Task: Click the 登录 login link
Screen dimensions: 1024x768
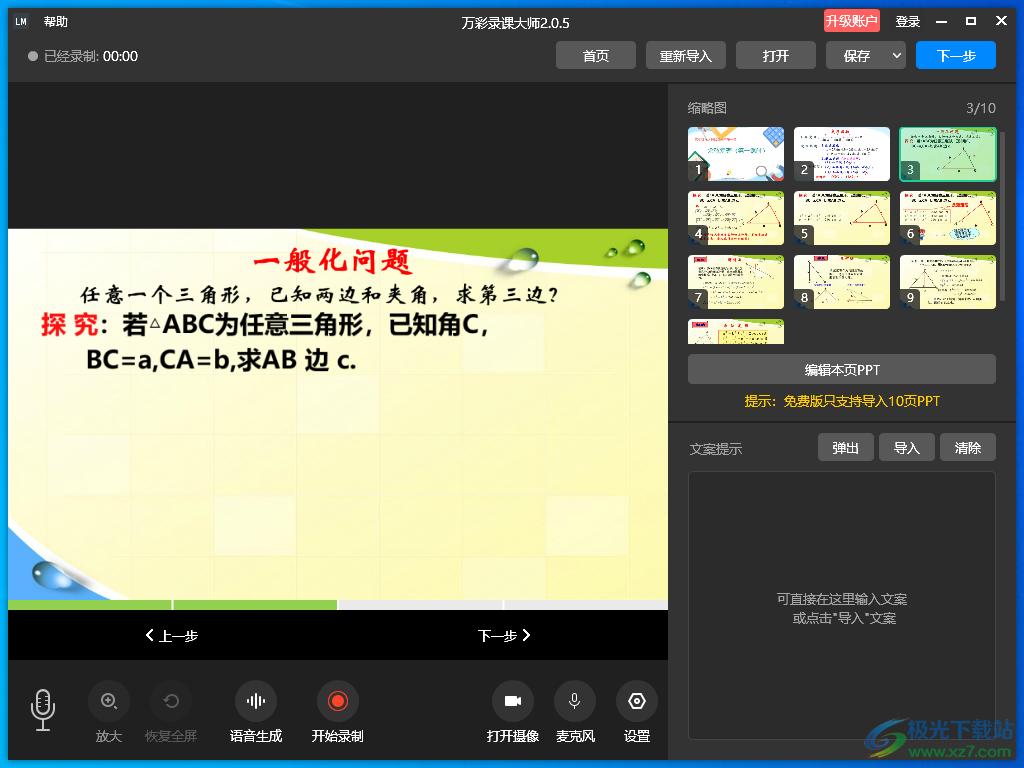Action: pos(908,22)
